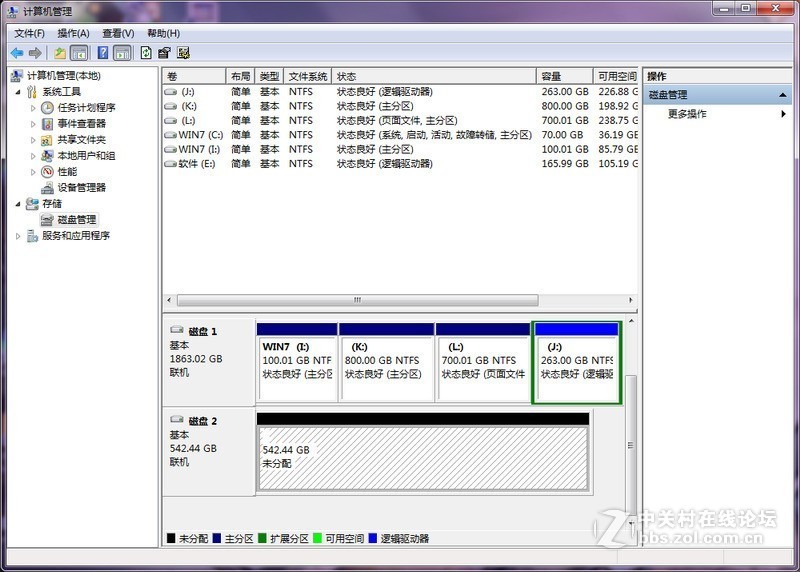
Task: Expand the 本地用户和组 node
Action: (33, 156)
